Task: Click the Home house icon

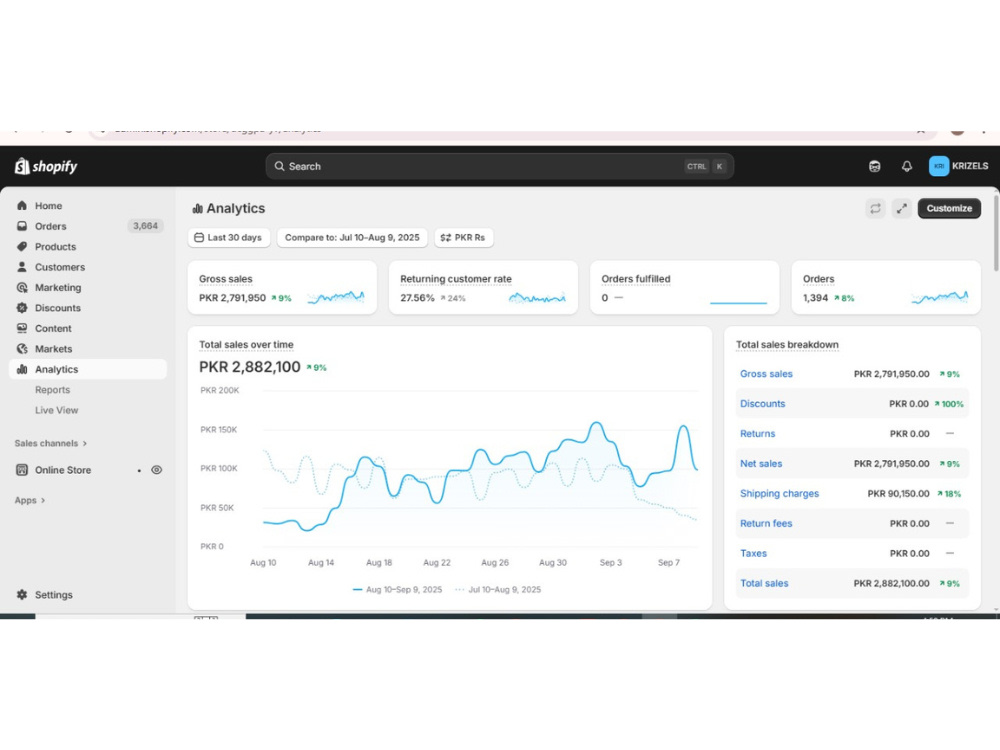Action: click(x=22, y=205)
